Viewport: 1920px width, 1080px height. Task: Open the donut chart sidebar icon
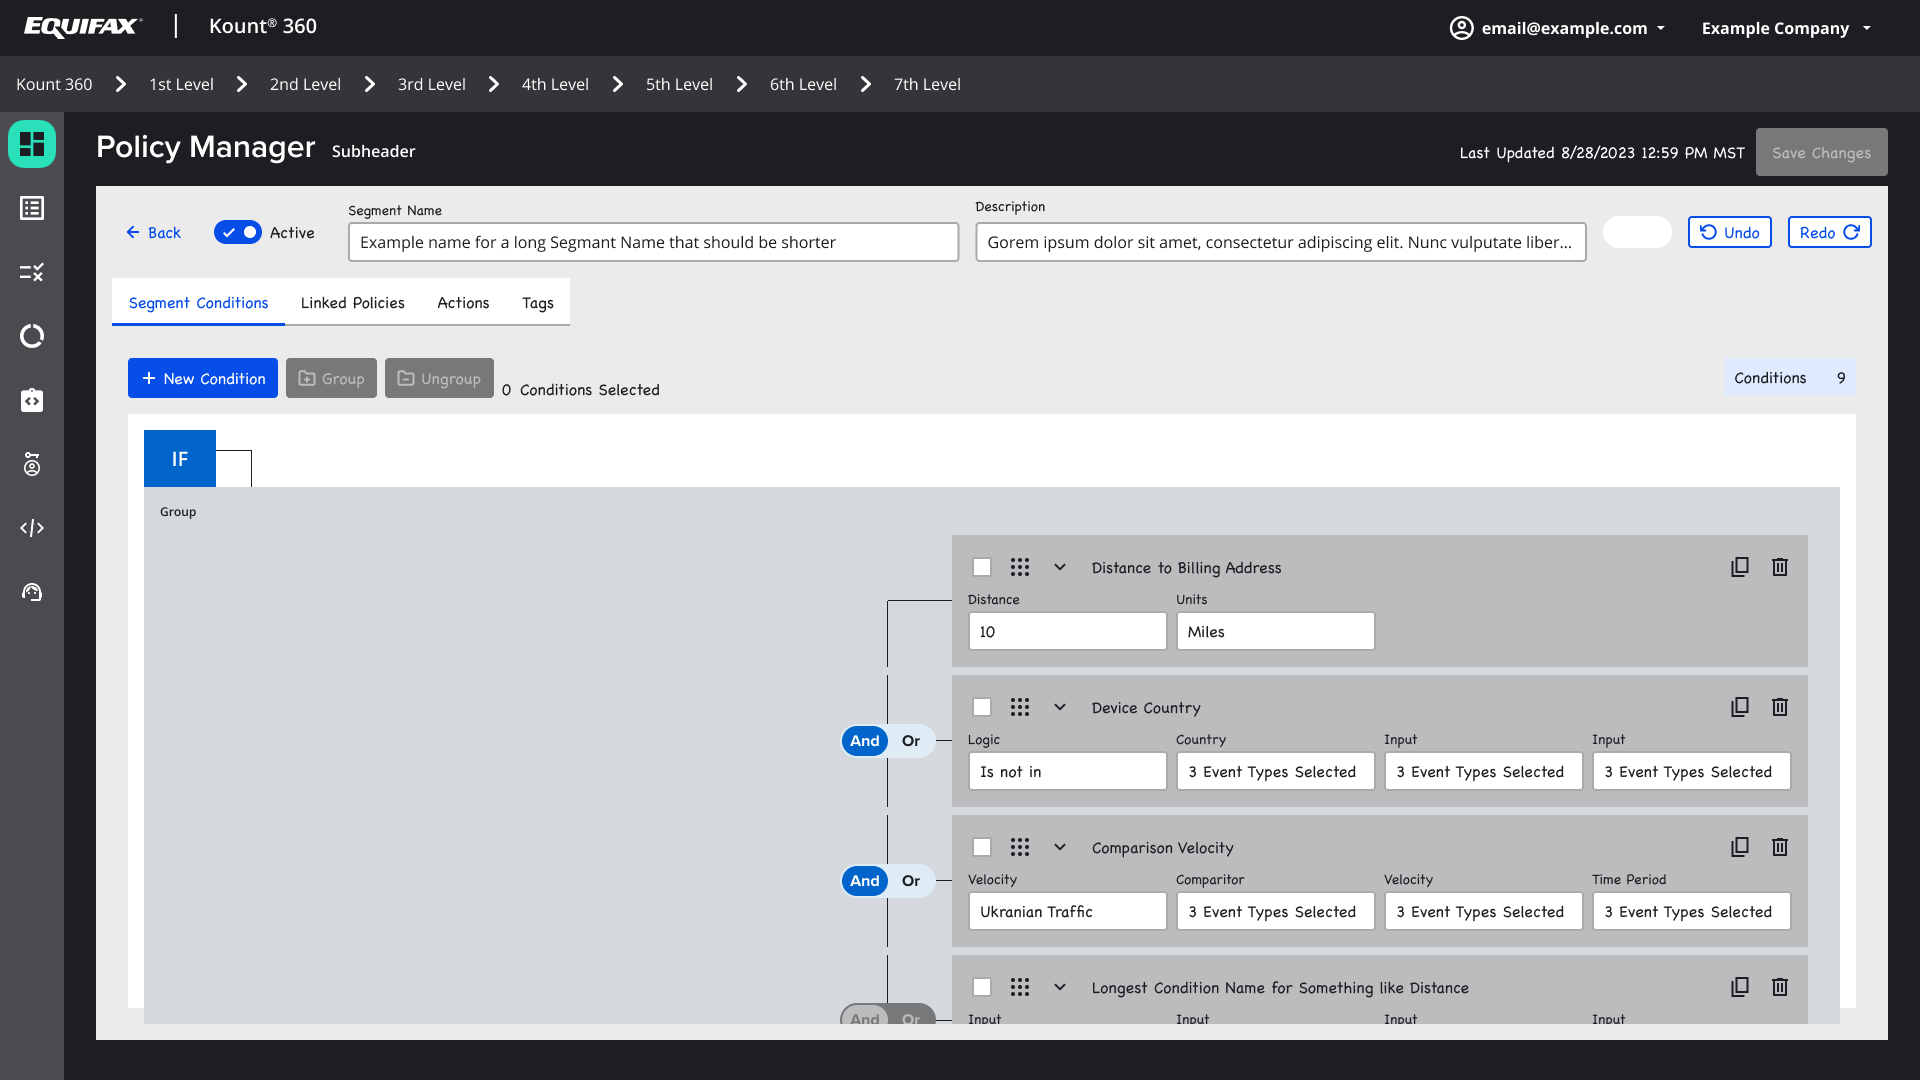tap(32, 336)
